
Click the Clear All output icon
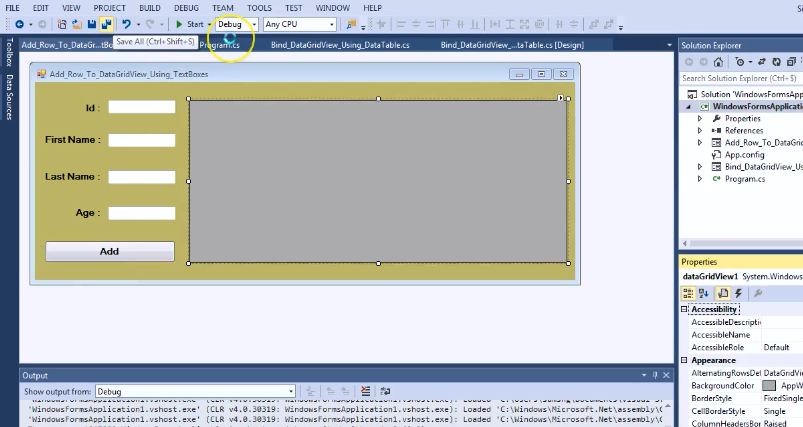366,392
